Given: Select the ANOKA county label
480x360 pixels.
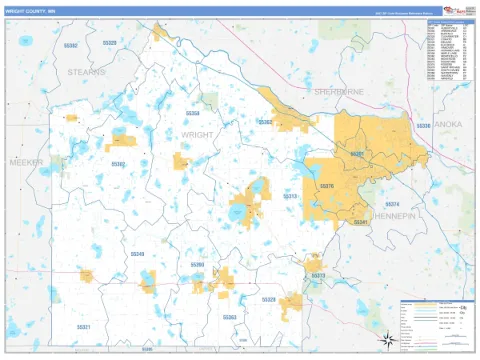Looking at the screenshot, I should point(449,124).
